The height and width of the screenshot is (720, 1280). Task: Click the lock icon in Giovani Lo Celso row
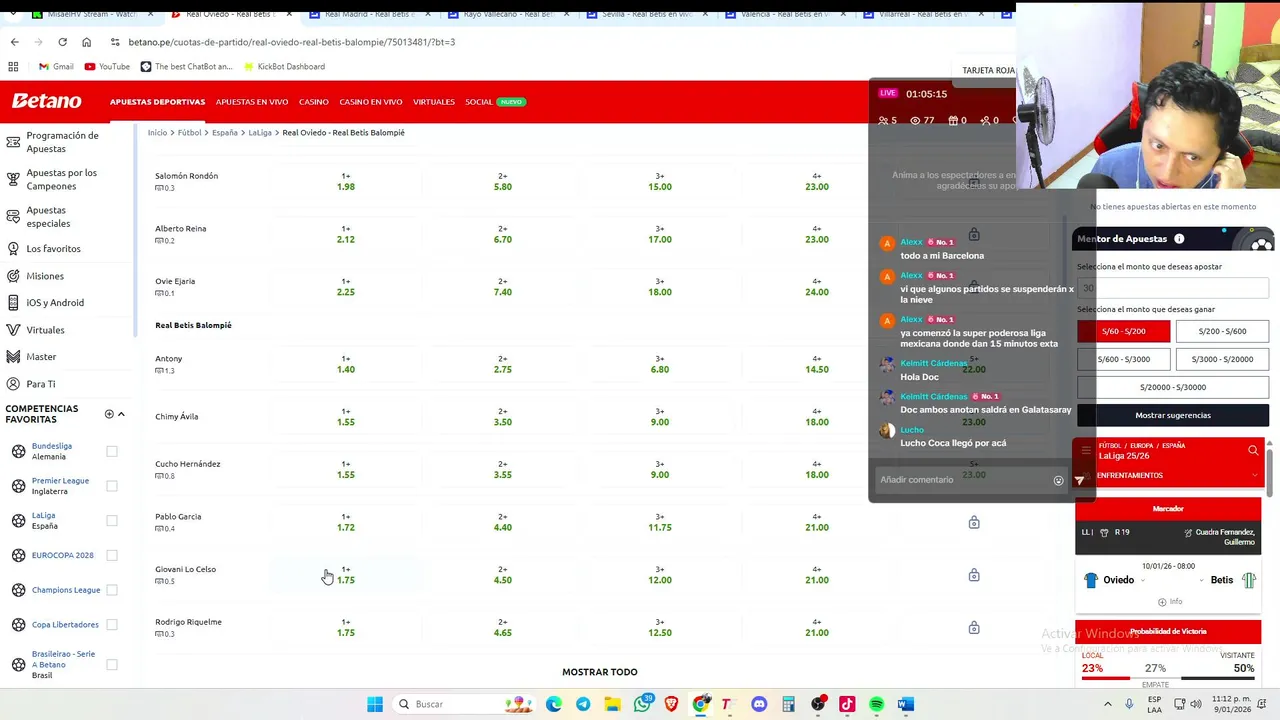[974, 575]
